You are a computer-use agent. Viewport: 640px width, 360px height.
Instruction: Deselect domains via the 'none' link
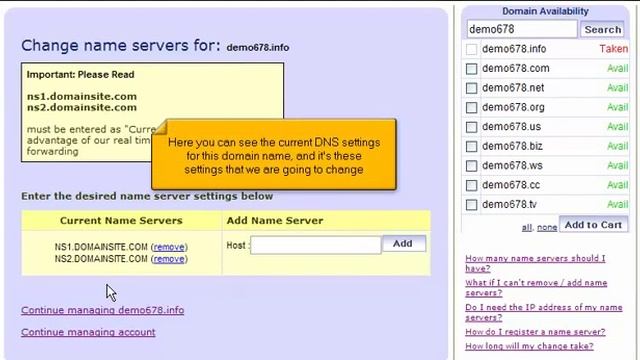point(547,227)
